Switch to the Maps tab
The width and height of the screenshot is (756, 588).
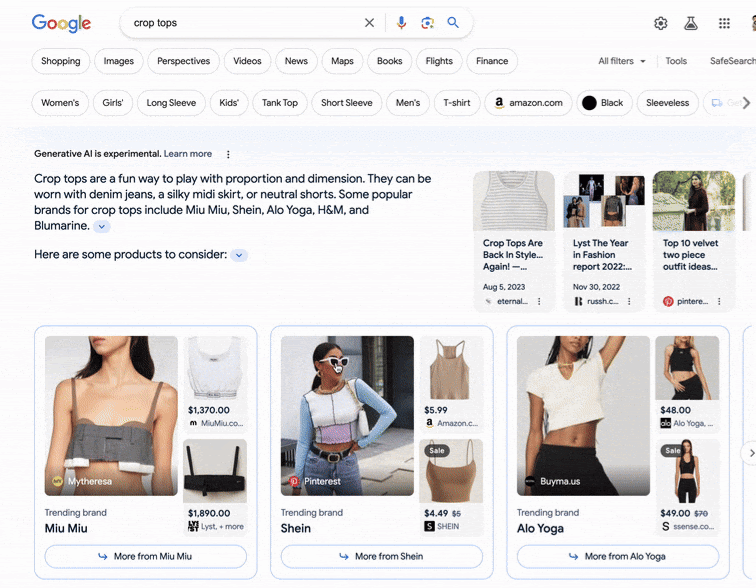pyautogui.click(x=342, y=61)
